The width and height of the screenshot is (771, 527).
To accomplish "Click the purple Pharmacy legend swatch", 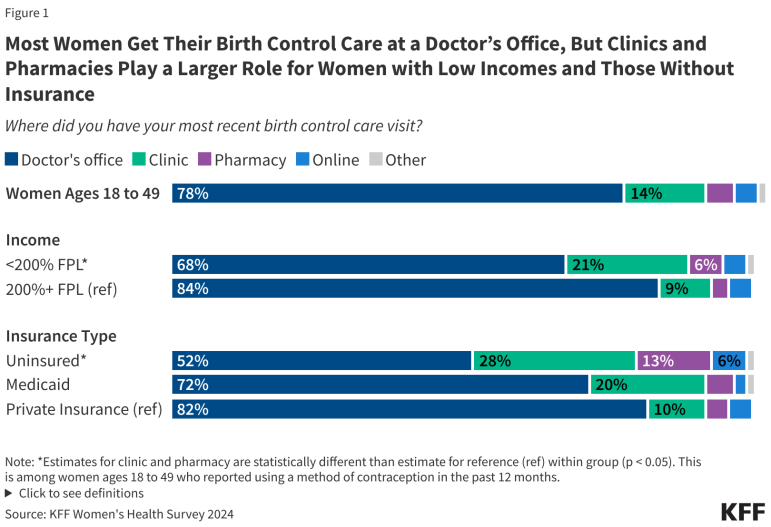I will pyautogui.click(x=203, y=160).
